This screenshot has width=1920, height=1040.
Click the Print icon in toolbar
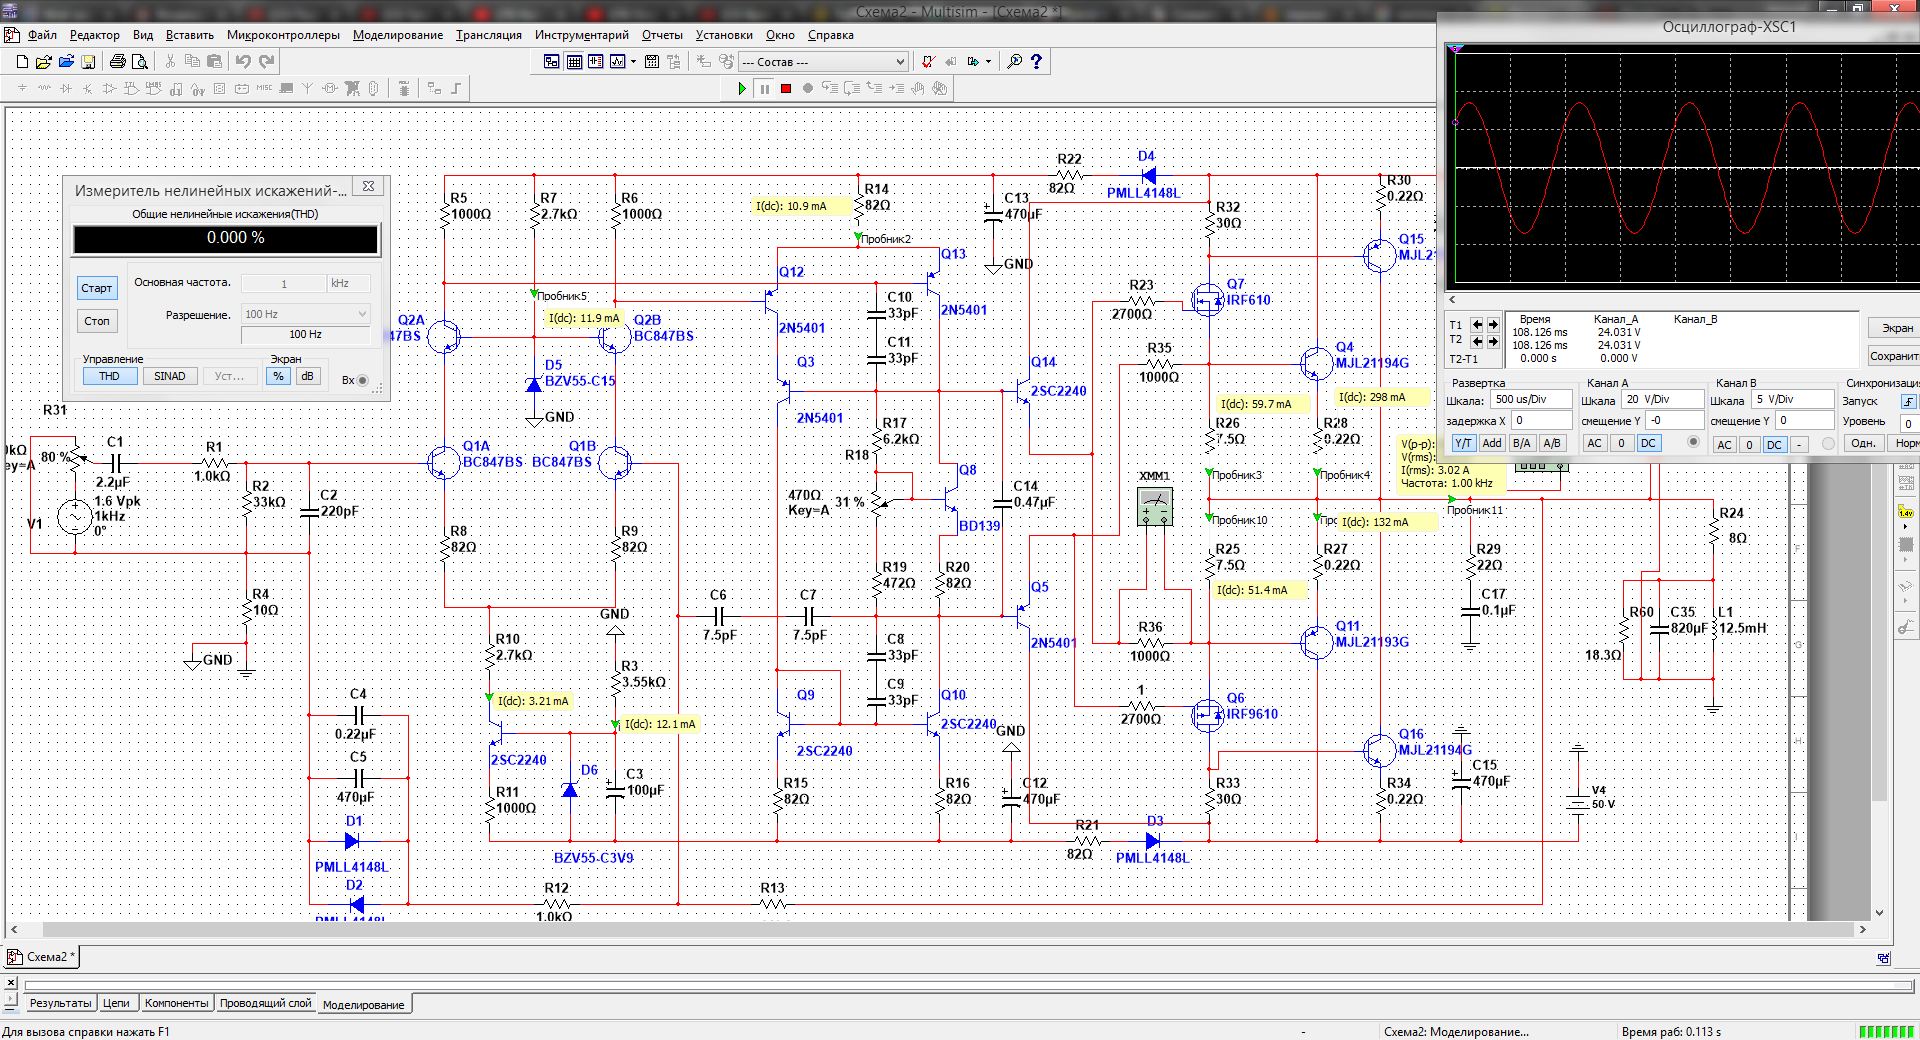[x=118, y=61]
